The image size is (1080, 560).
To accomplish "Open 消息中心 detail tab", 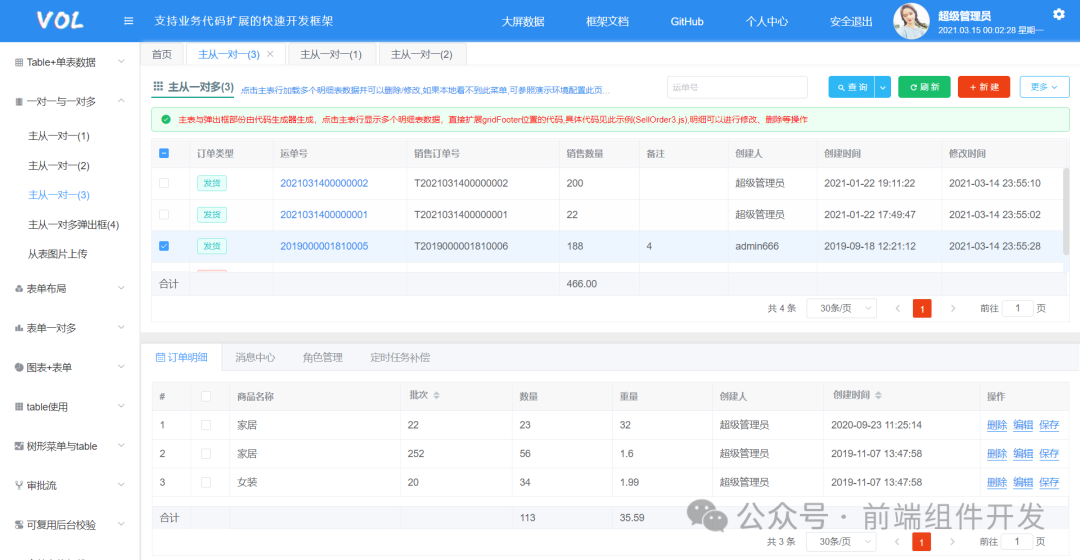I will pos(255,357).
